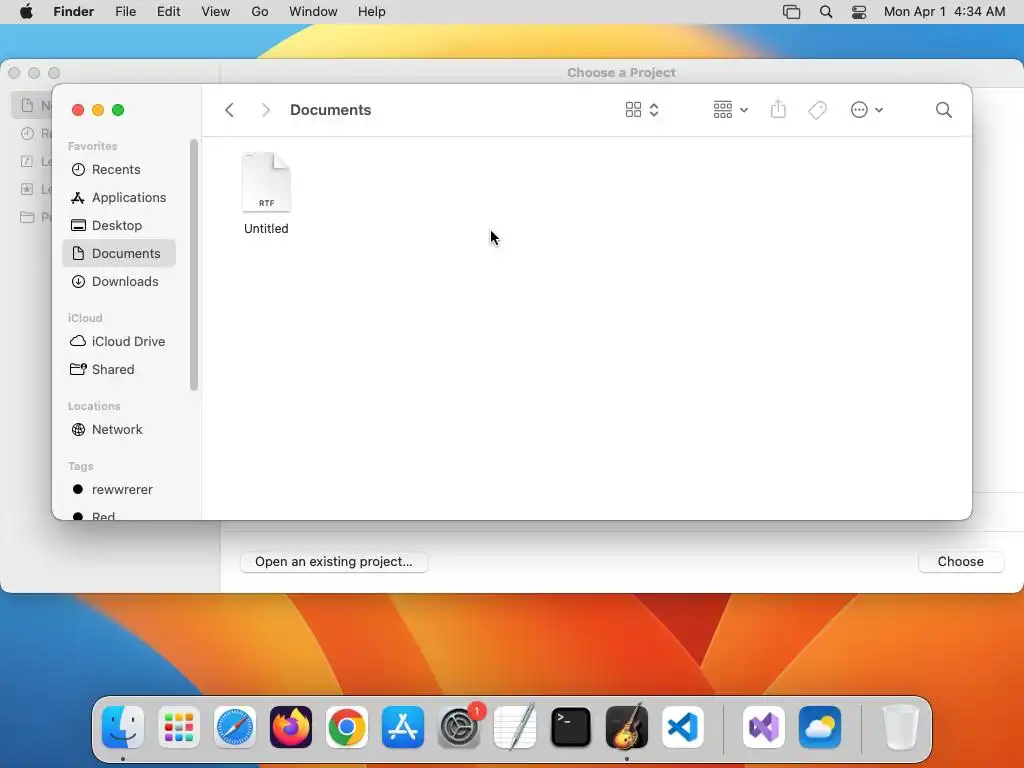Screen dimensions: 1024x768
Task: Open Applications in the sidebar
Action: pos(119,197)
